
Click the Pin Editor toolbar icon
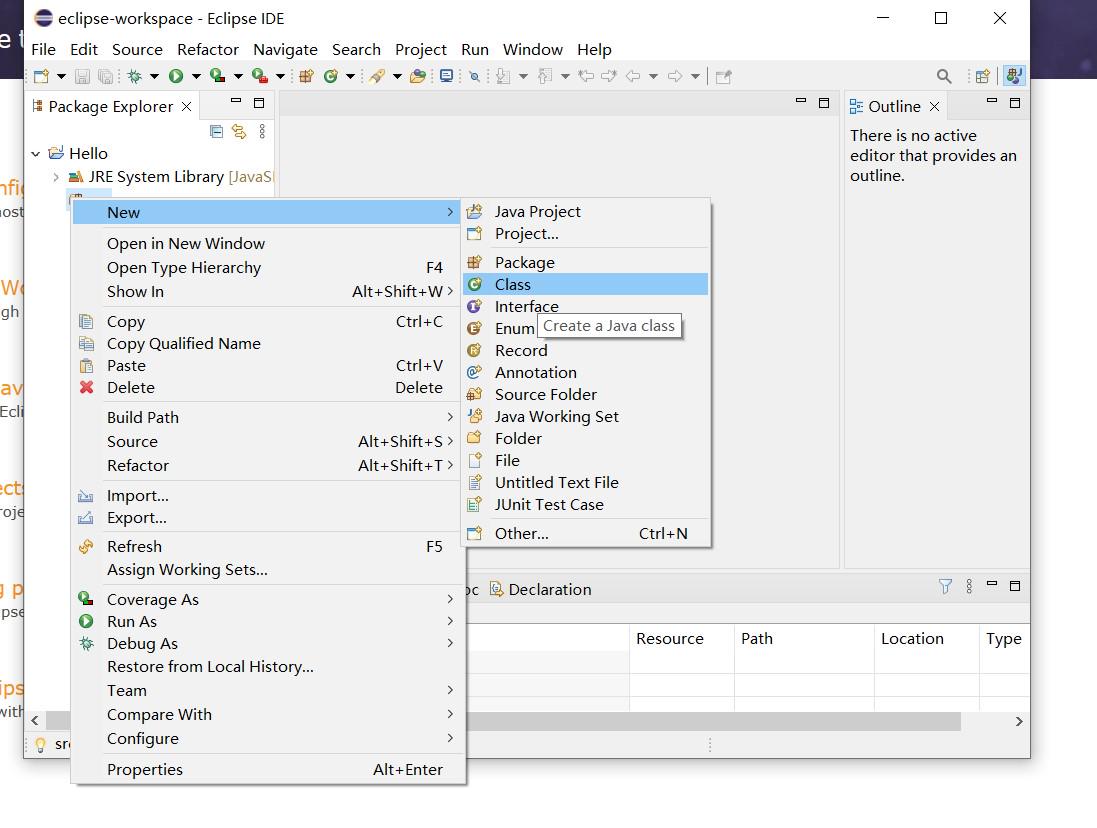pyautogui.click(x=723, y=76)
